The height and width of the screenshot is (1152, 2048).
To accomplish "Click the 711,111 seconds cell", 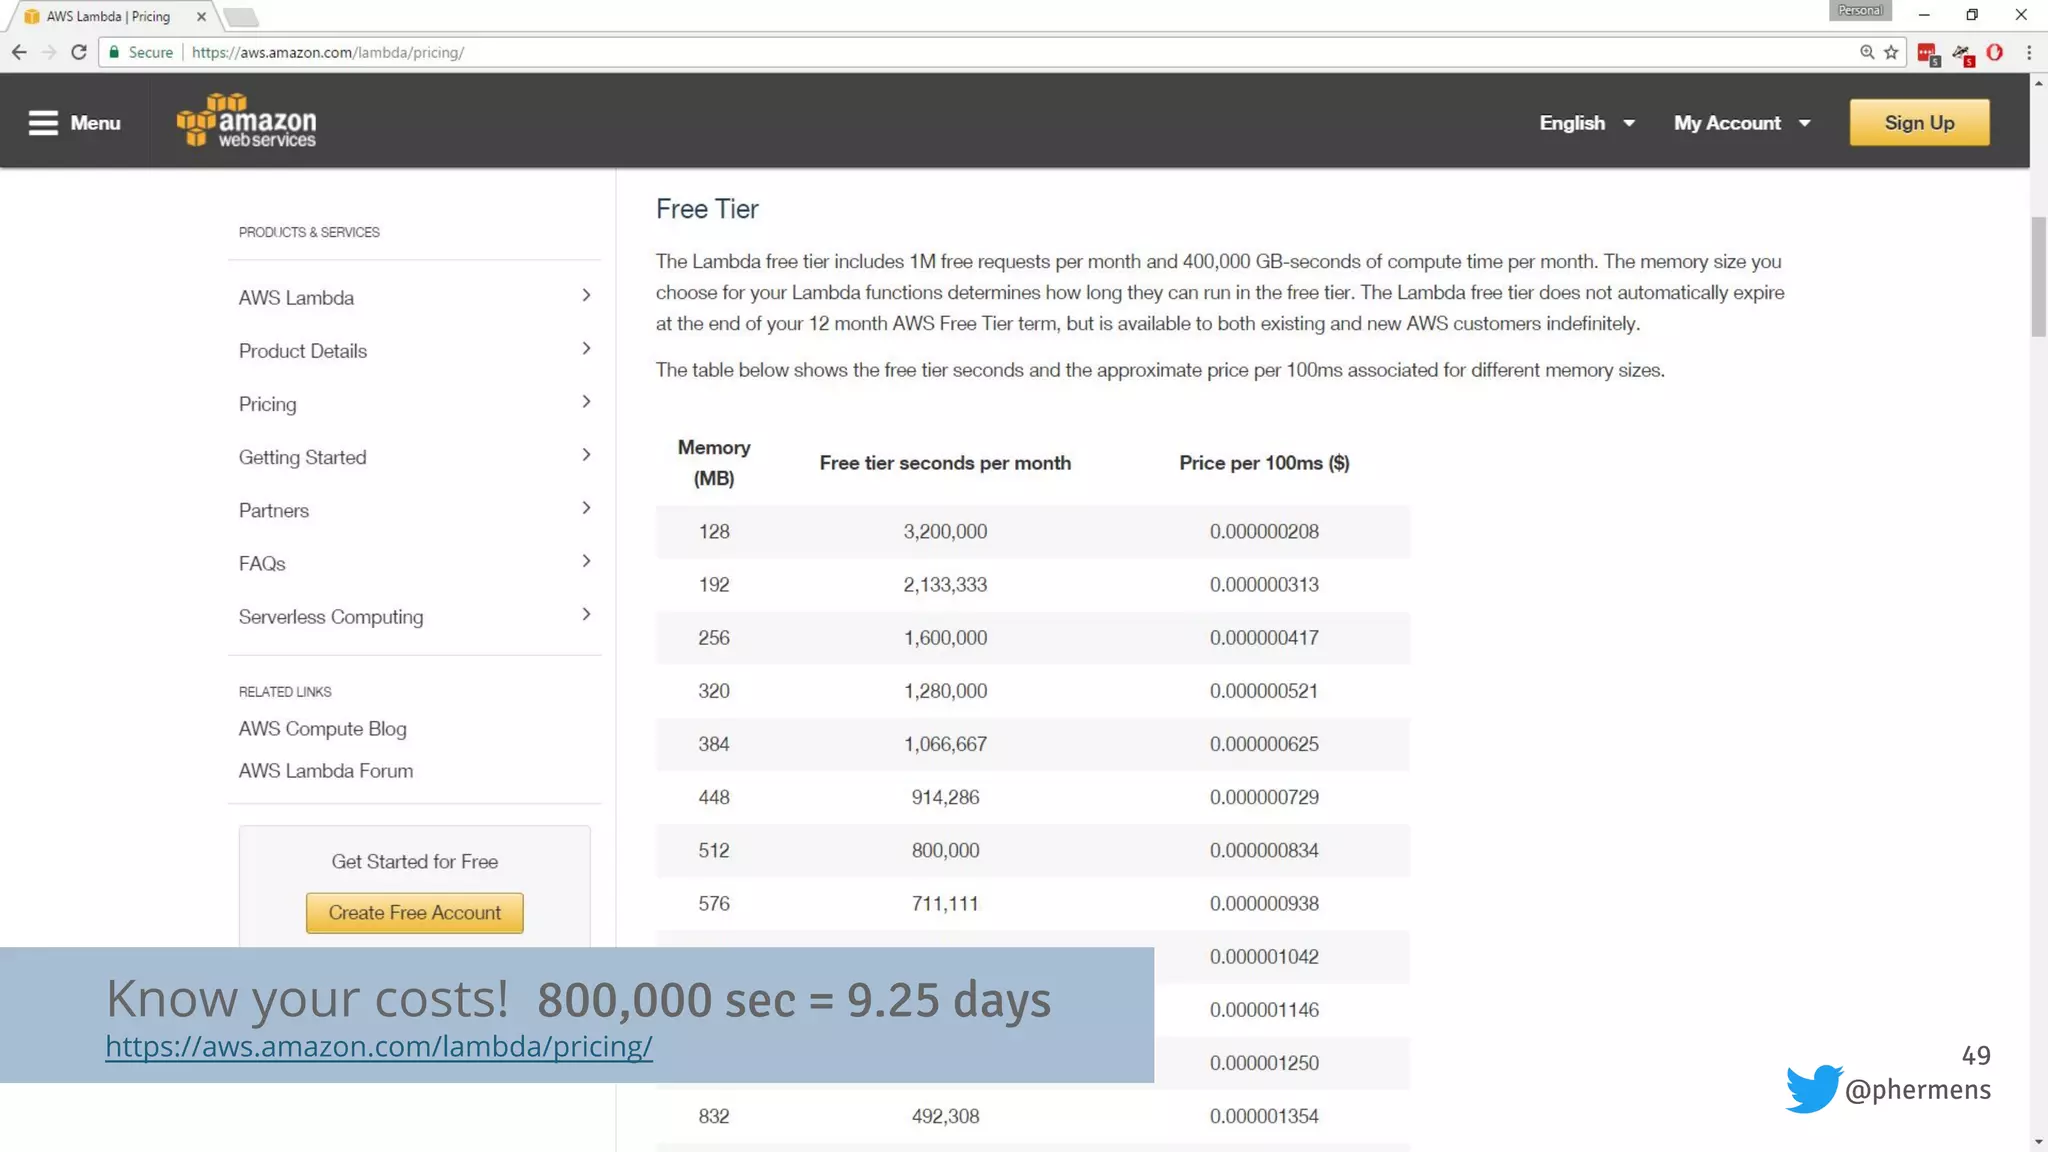I will point(945,903).
